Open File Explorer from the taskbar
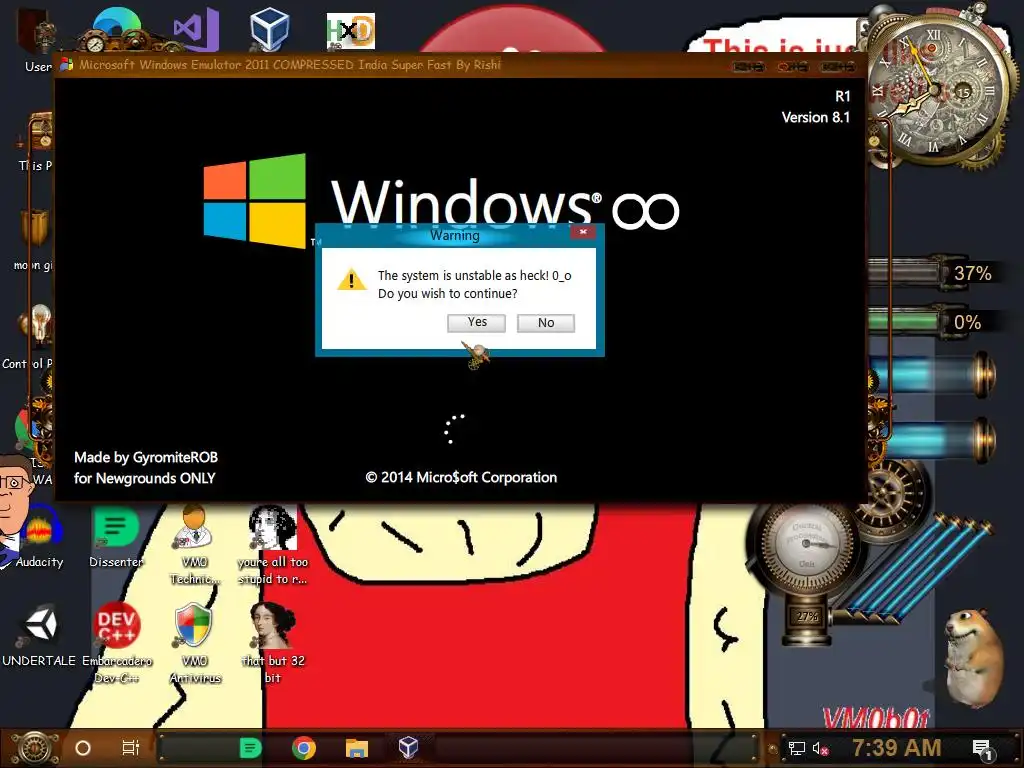The height and width of the screenshot is (768, 1024). pyautogui.click(x=357, y=748)
